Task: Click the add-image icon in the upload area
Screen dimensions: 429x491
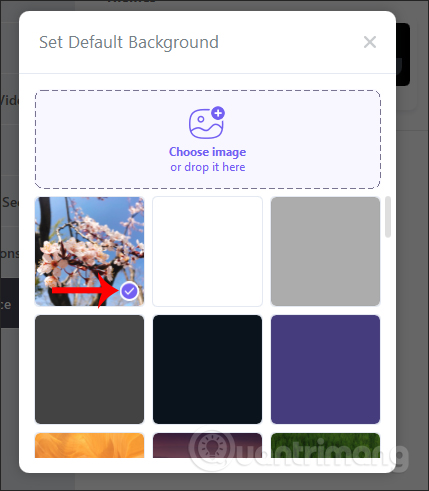Action: click(x=206, y=123)
